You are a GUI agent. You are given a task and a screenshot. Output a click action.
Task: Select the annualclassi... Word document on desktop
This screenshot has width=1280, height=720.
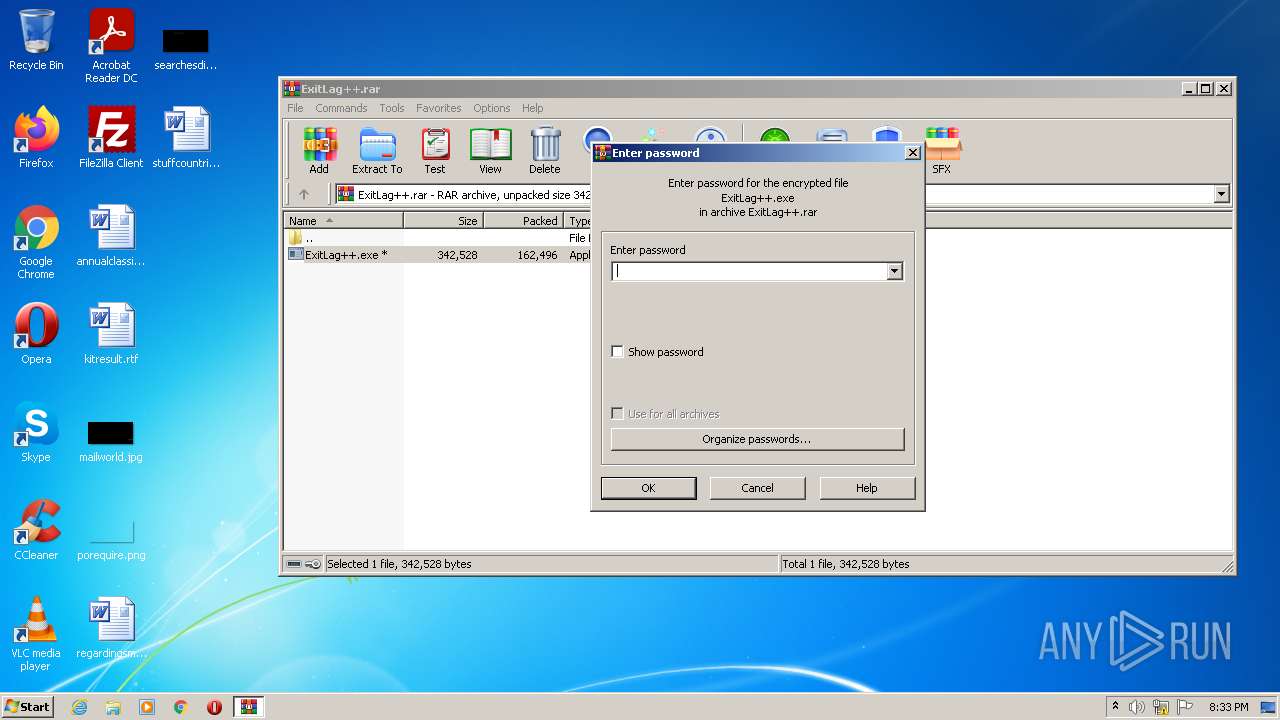click(111, 236)
